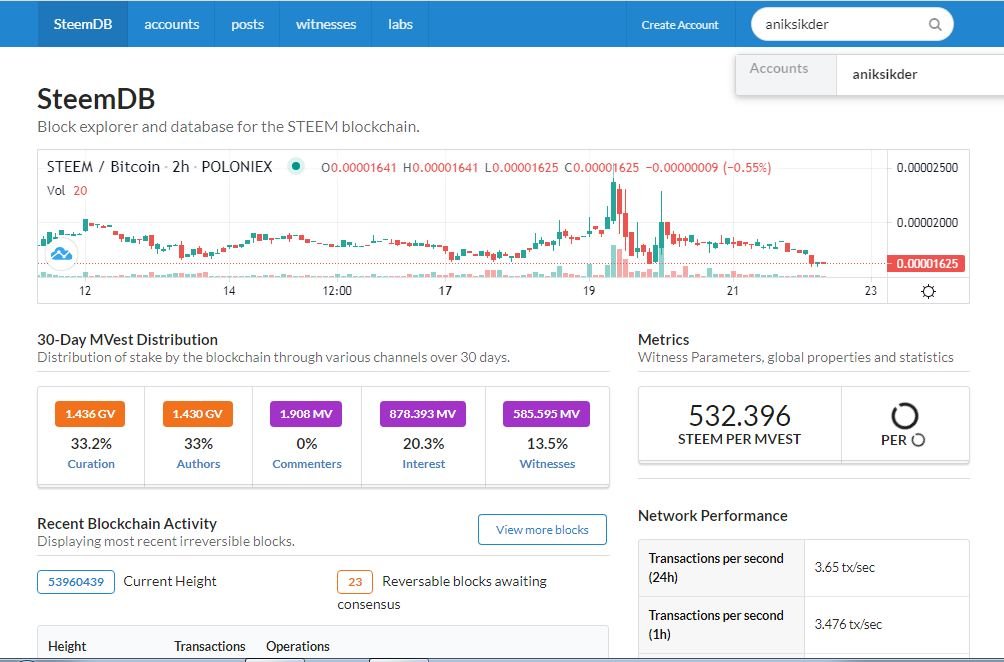Open the accounts menu
Screen dimensions: 1004x662
(172, 24)
